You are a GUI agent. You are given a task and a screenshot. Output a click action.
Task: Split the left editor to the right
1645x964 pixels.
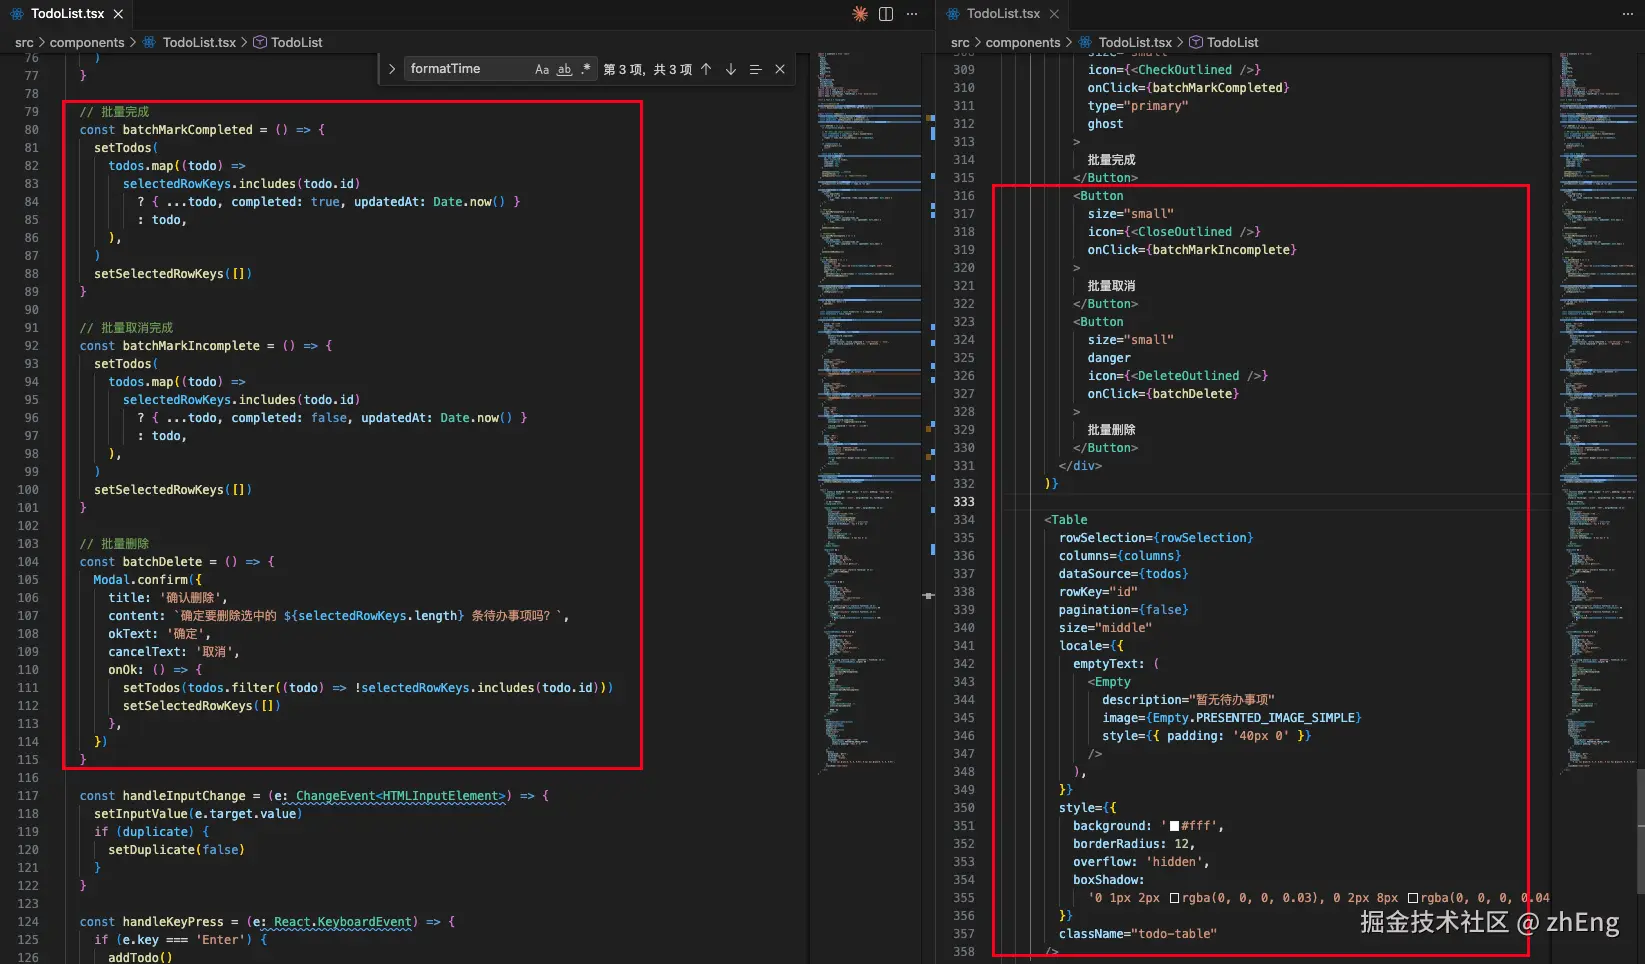pos(886,14)
